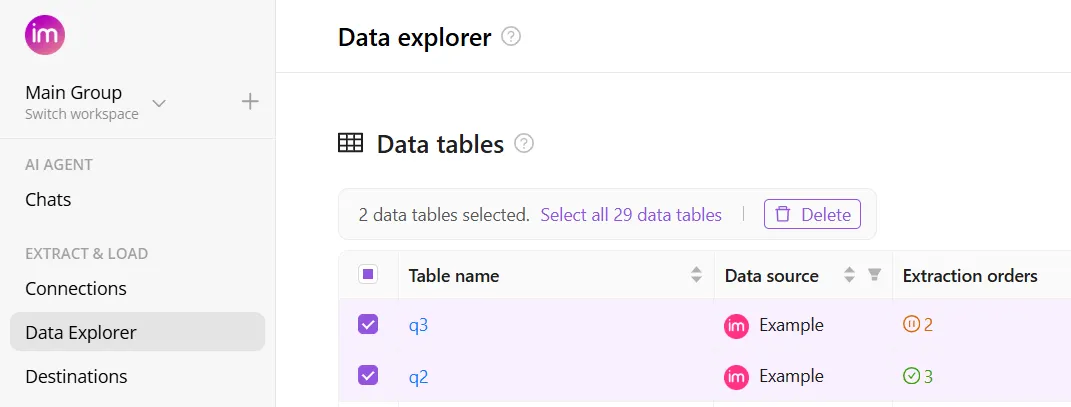The width and height of the screenshot is (1071, 407).
Task: Toggle the select-all header checkbox
Action: 368,275
